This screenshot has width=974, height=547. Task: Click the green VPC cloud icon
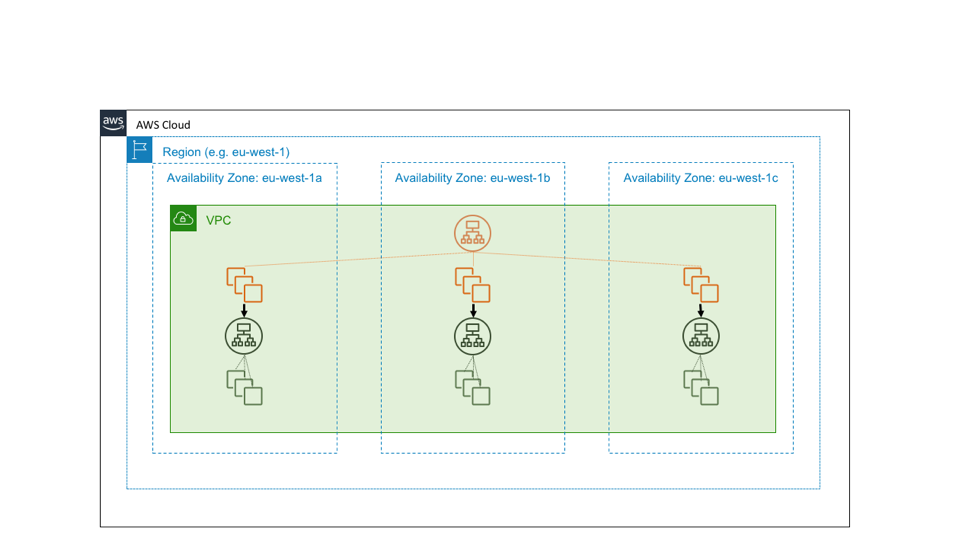coord(183,218)
